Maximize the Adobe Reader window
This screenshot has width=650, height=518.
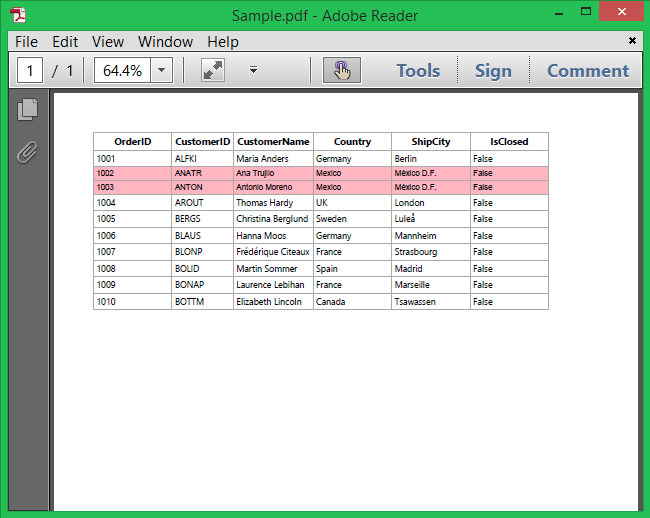pos(586,12)
